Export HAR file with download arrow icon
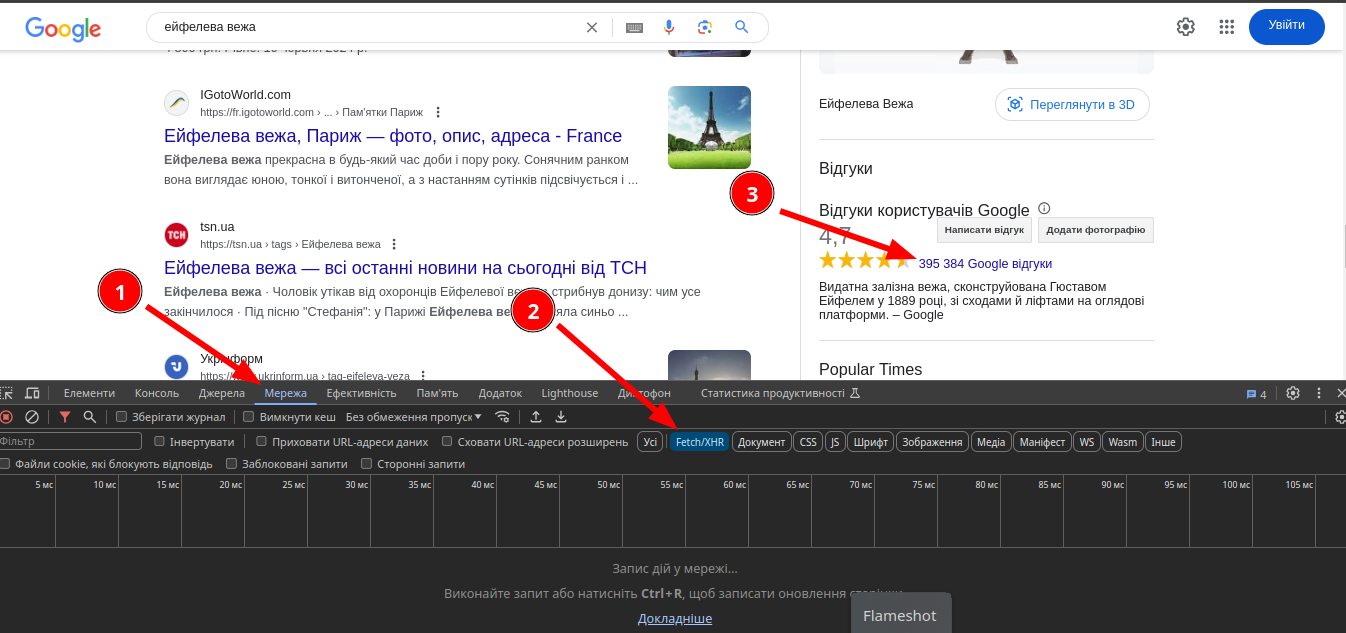Image resolution: width=1346 pixels, height=633 pixels. pos(561,417)
